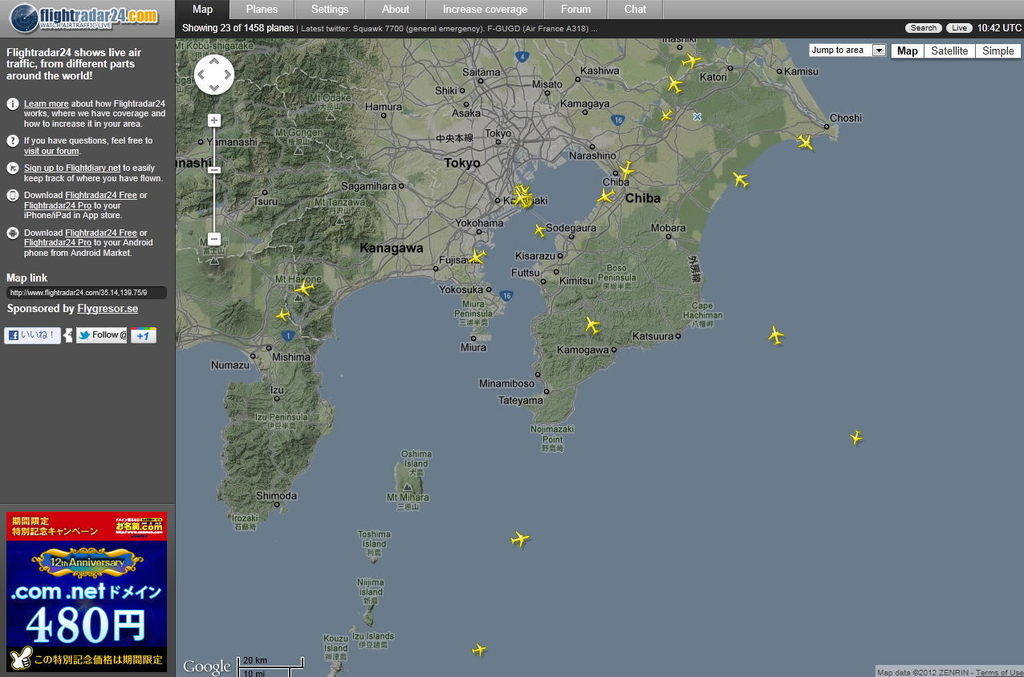Click the zoom in plus button

214,120
